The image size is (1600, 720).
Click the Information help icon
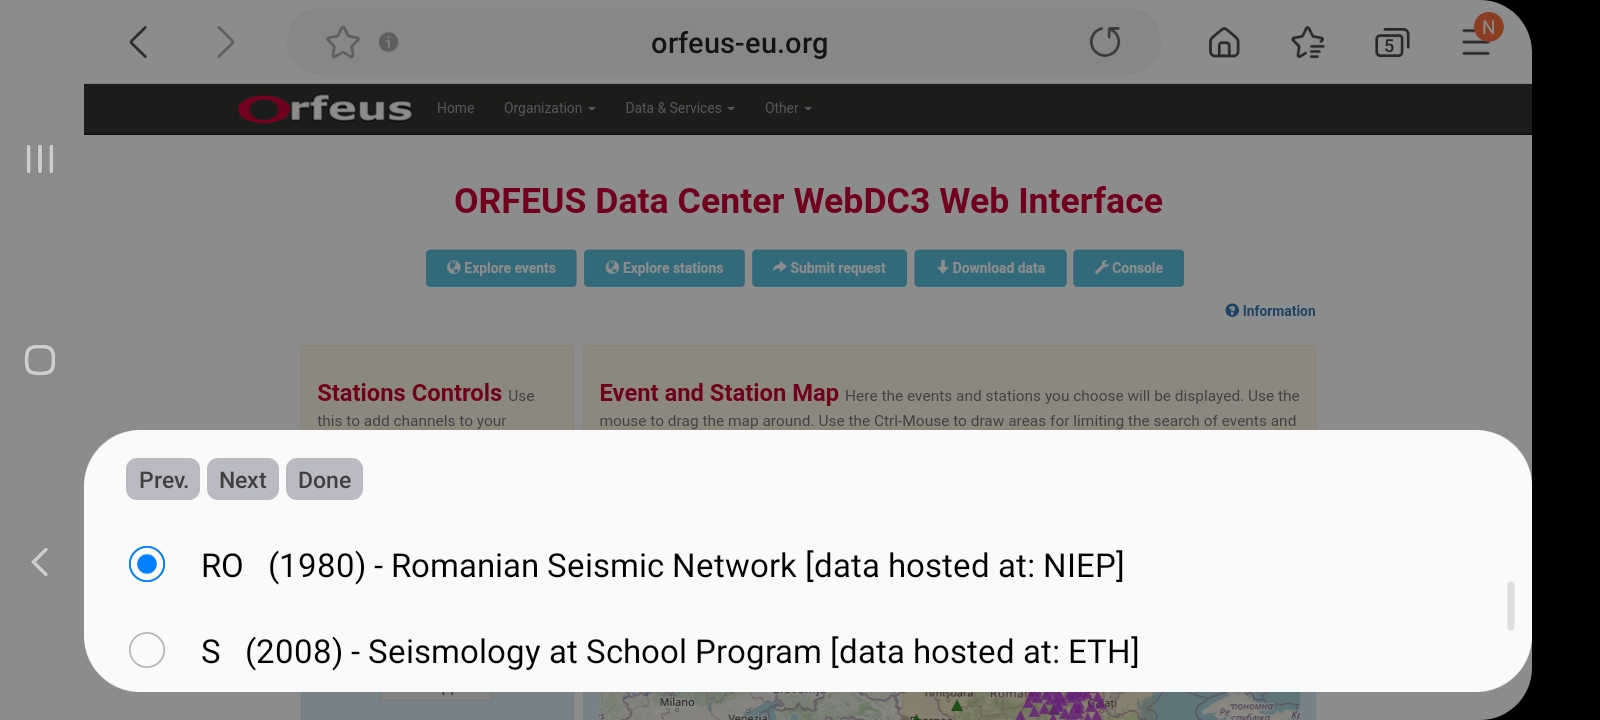click(x=1270, y=311)
